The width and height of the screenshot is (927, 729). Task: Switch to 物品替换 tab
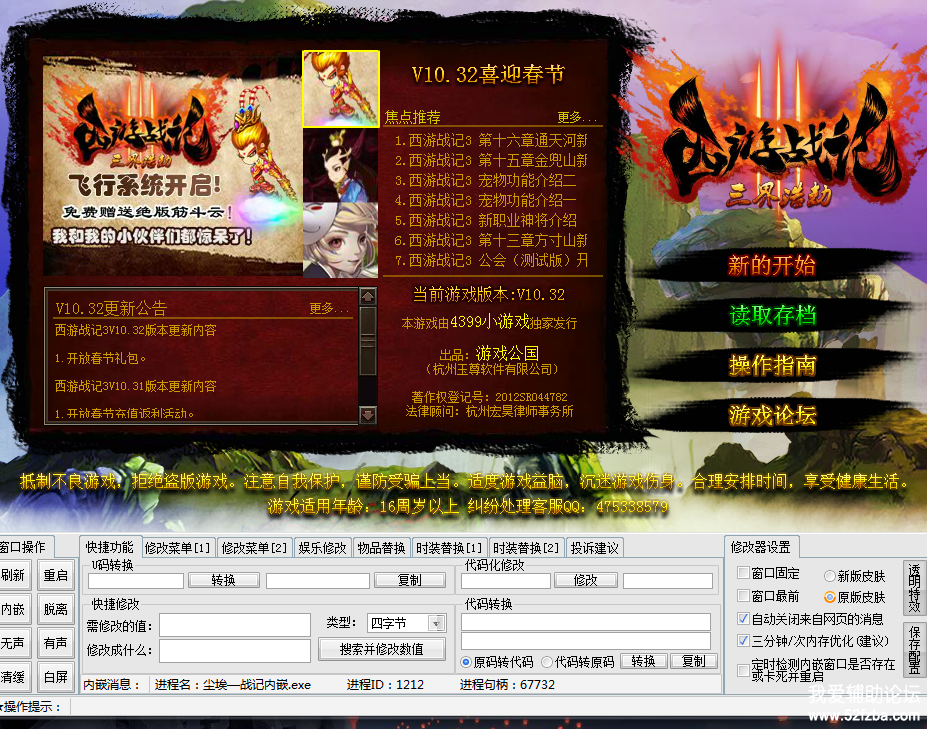pos(381,548)
